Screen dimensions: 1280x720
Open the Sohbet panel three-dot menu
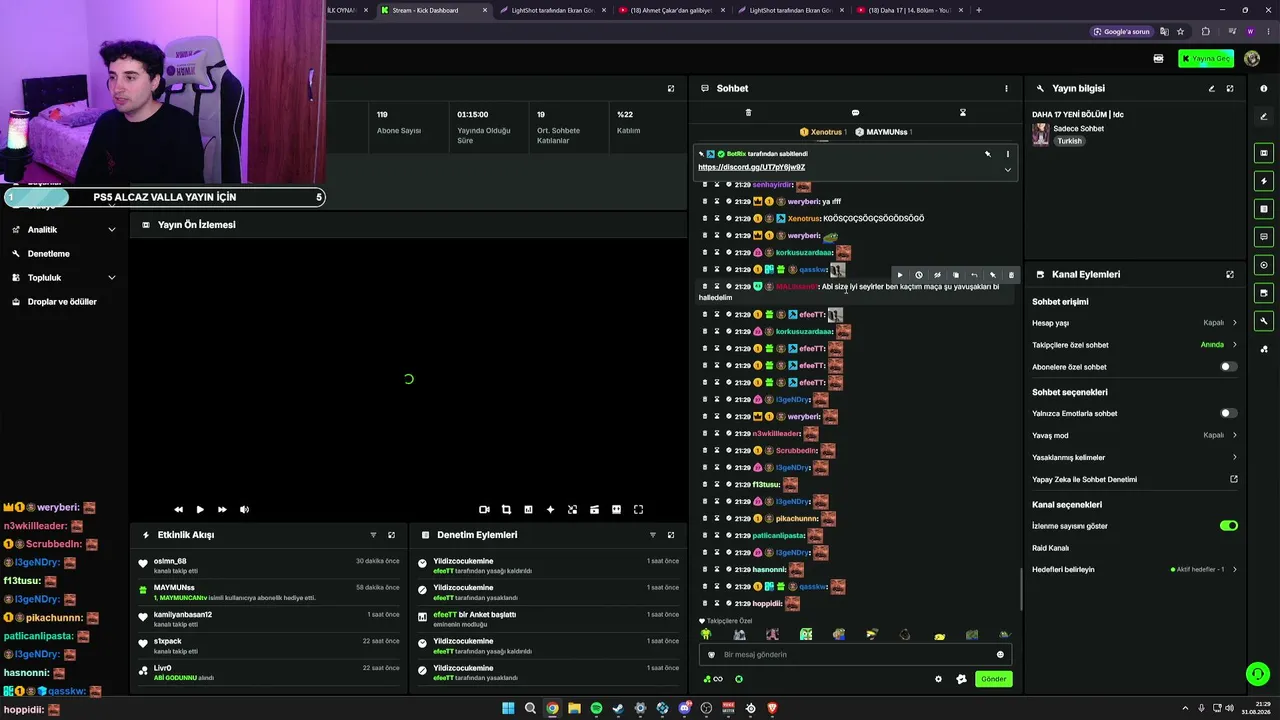tap(1006, 88)
